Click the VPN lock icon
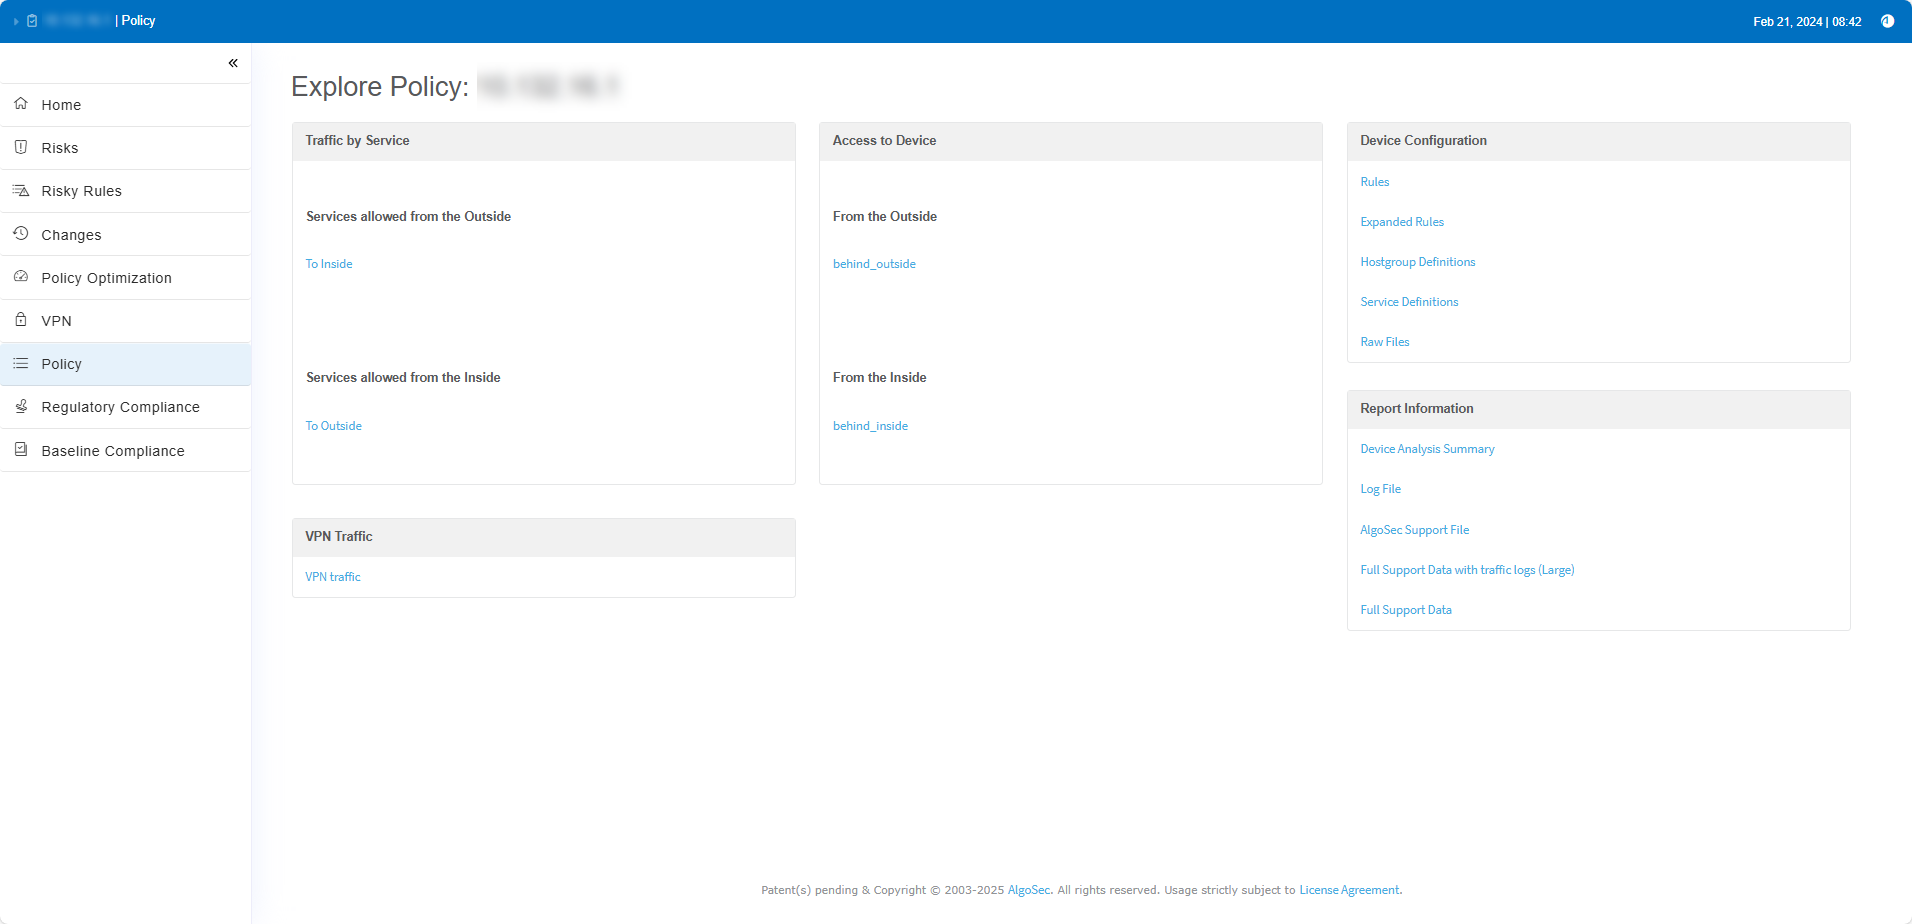This screenshot has width=1912, height=924. point(21,320)
